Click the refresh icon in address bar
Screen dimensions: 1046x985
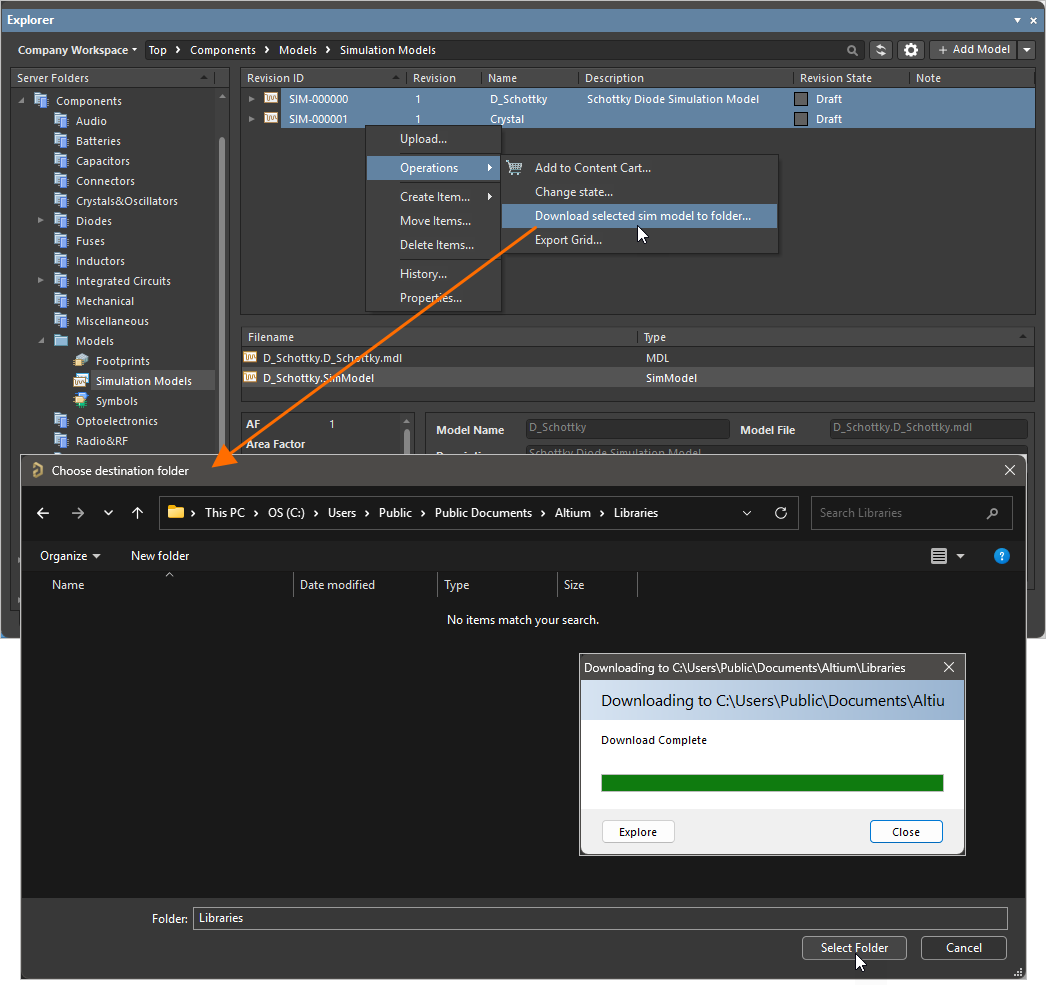780,513
